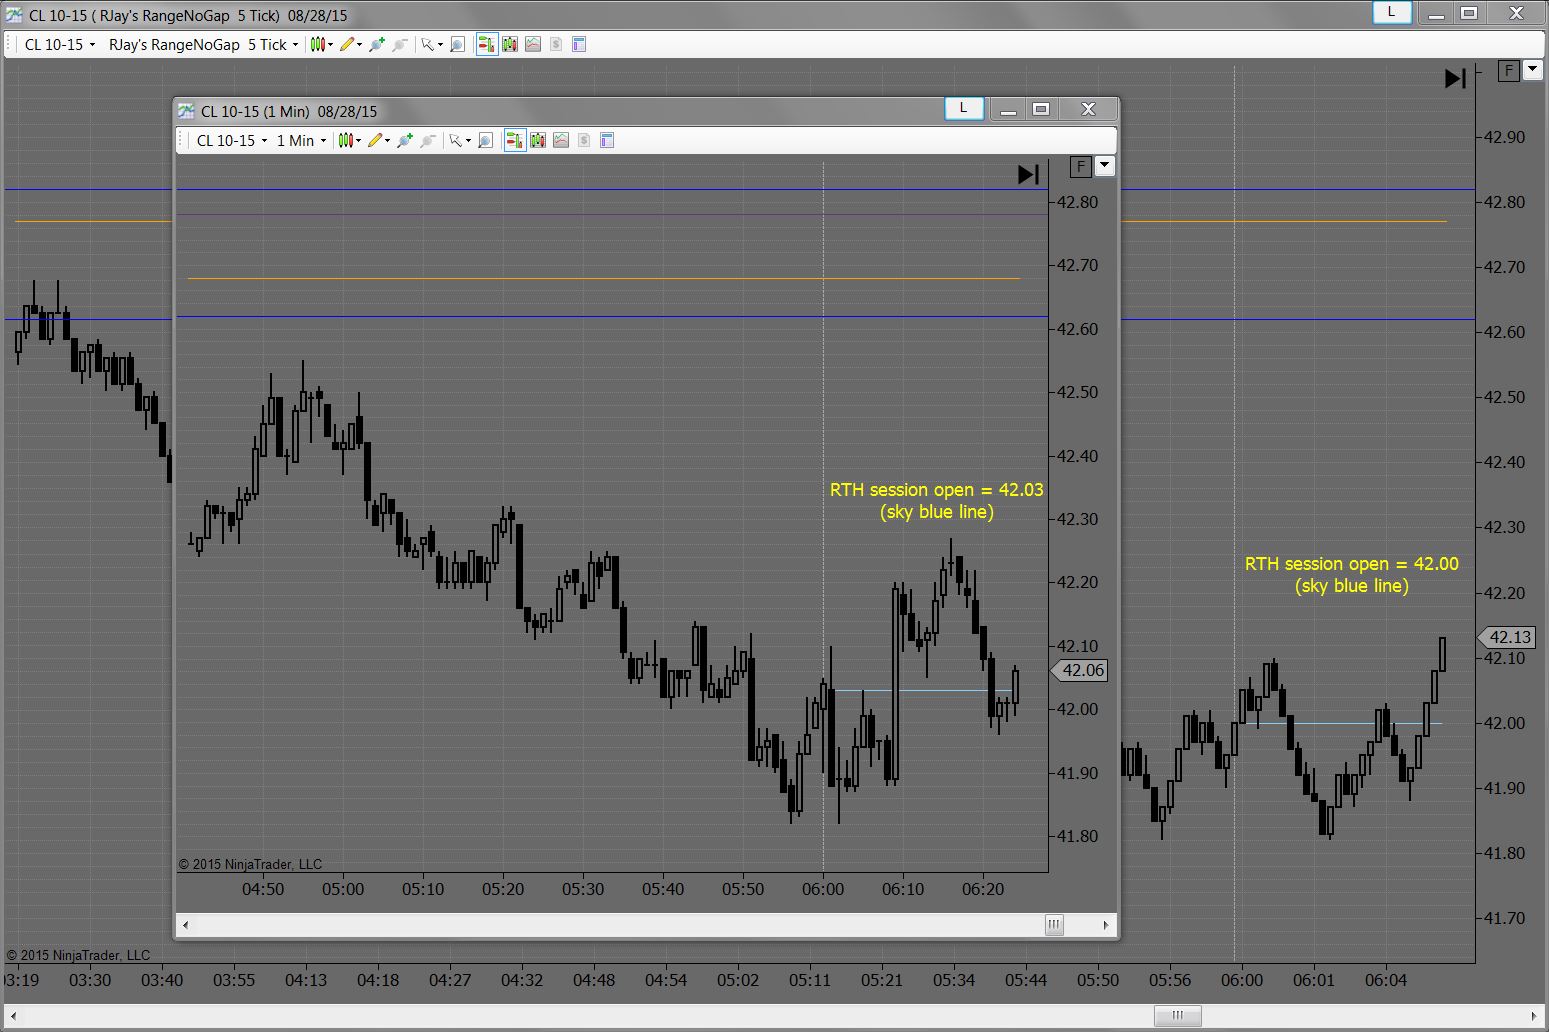Open Indicators dialog in 5 Tick window
The width and height of the screenshot is (1549, 1032).
pyautogui.click(x=533, y=44)
